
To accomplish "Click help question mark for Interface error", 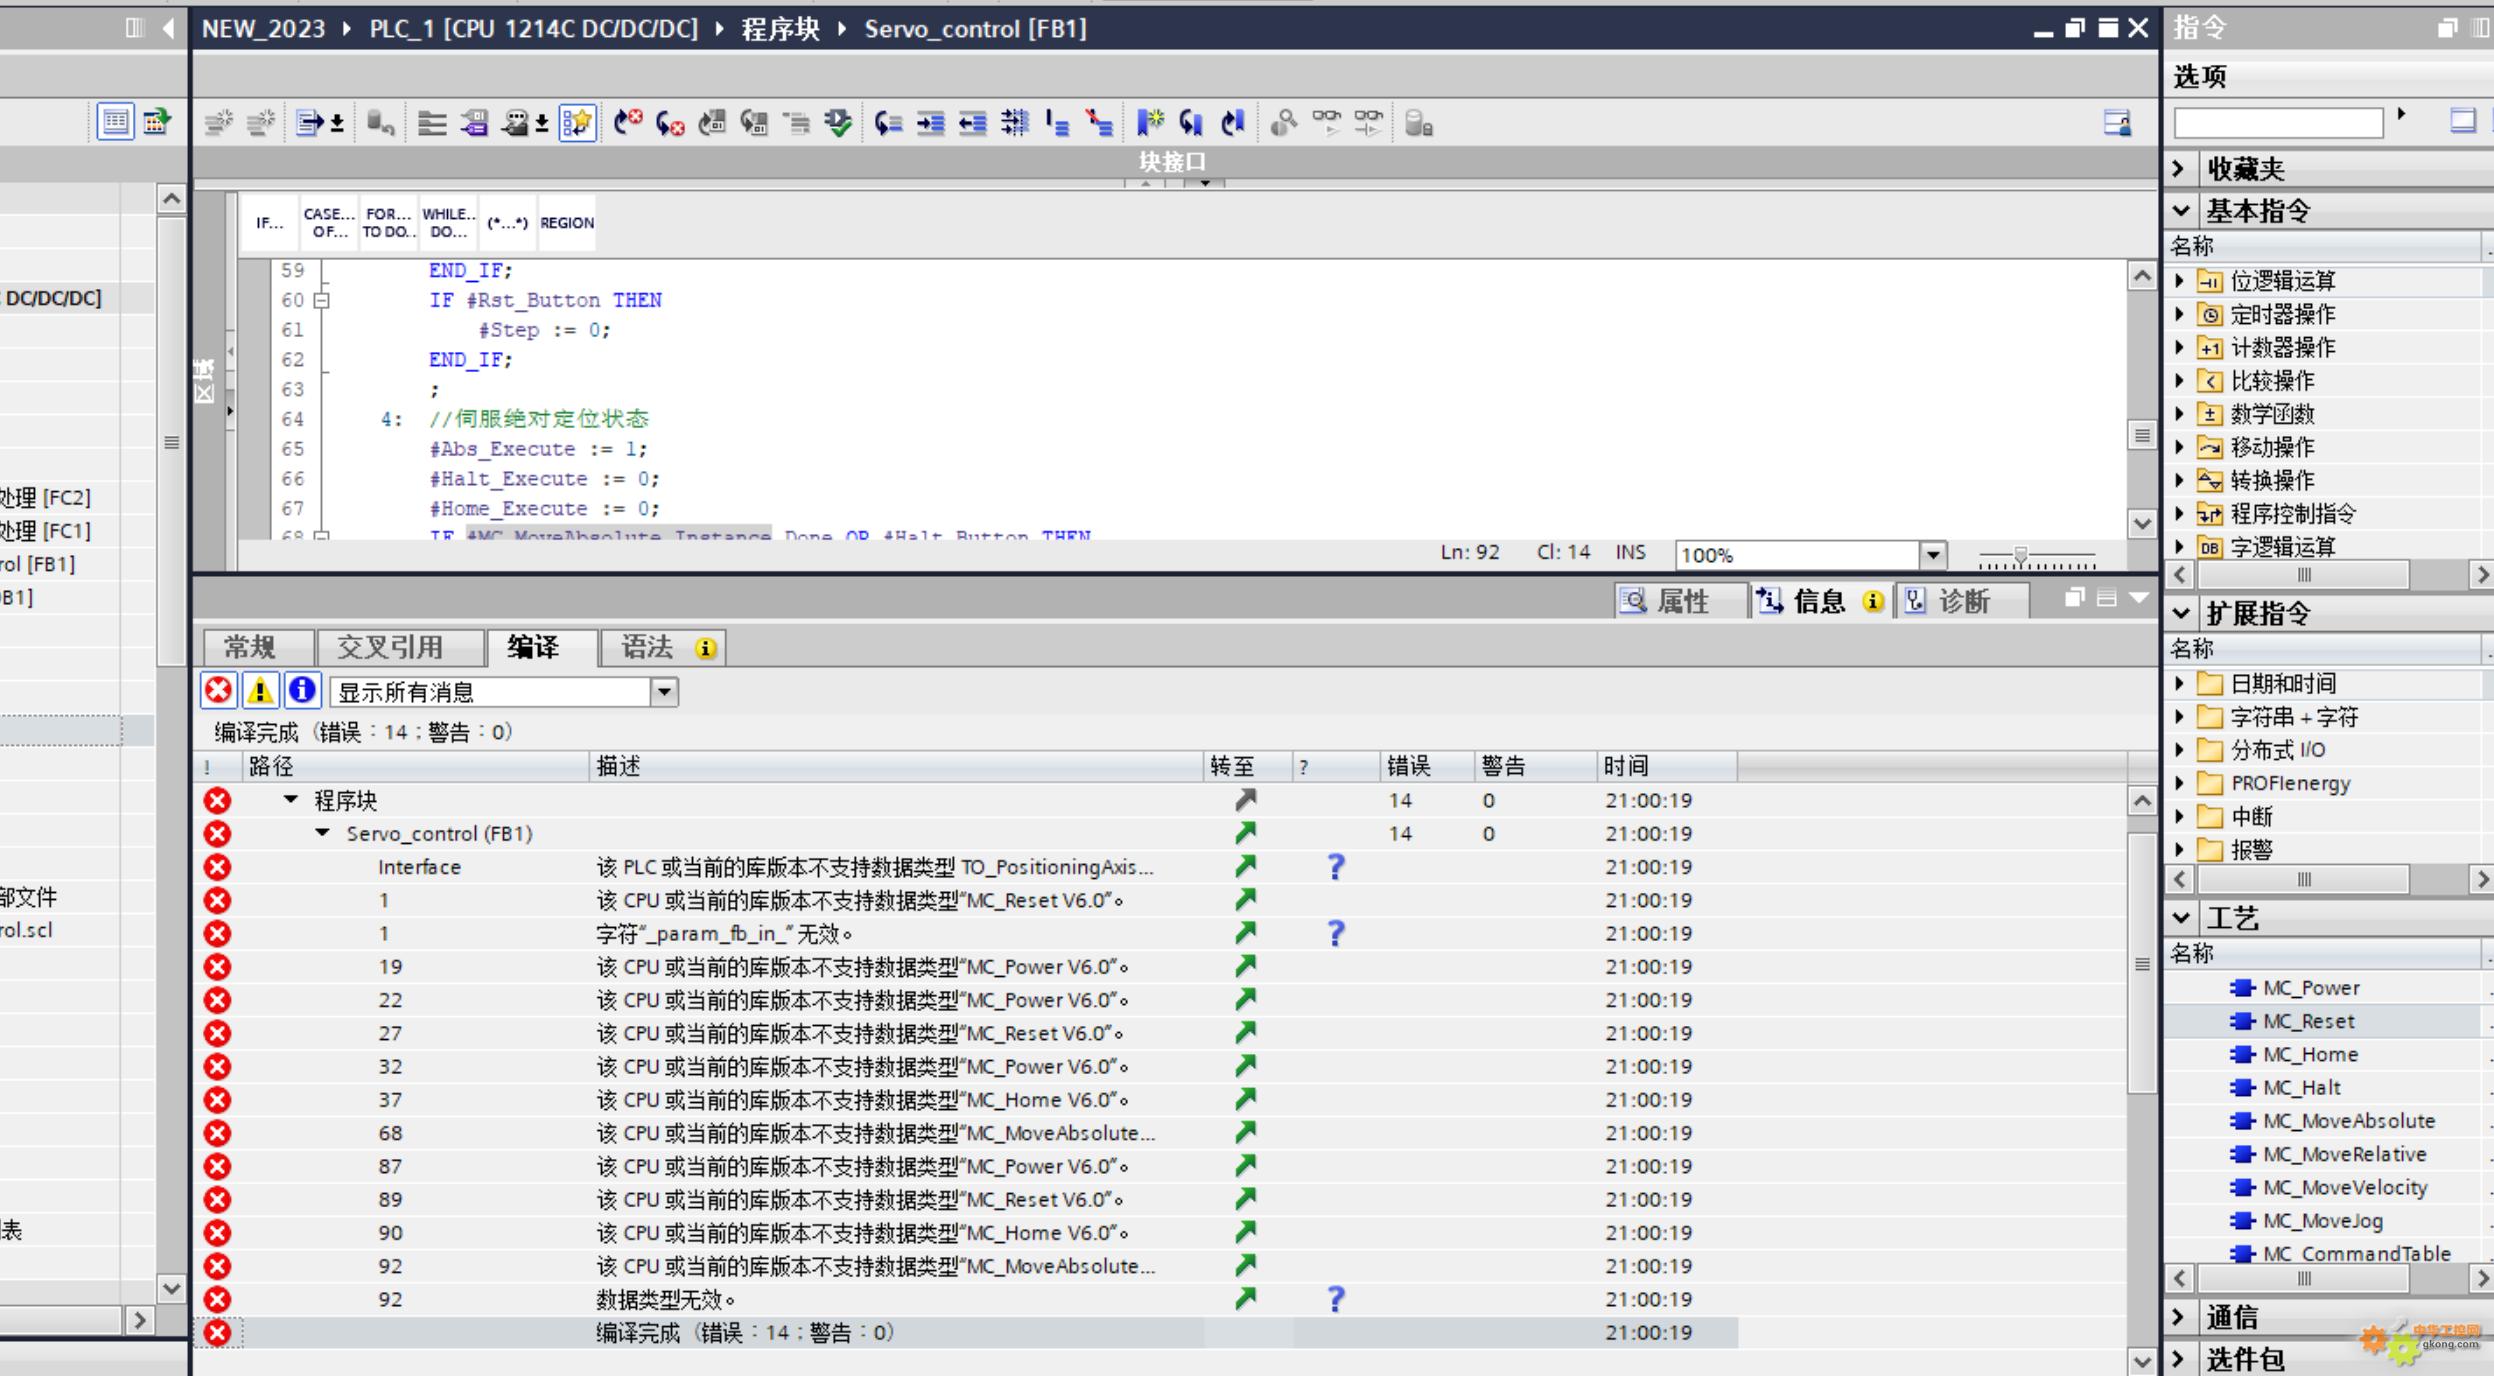I will pyautogui.click(x=1335, y=866).
